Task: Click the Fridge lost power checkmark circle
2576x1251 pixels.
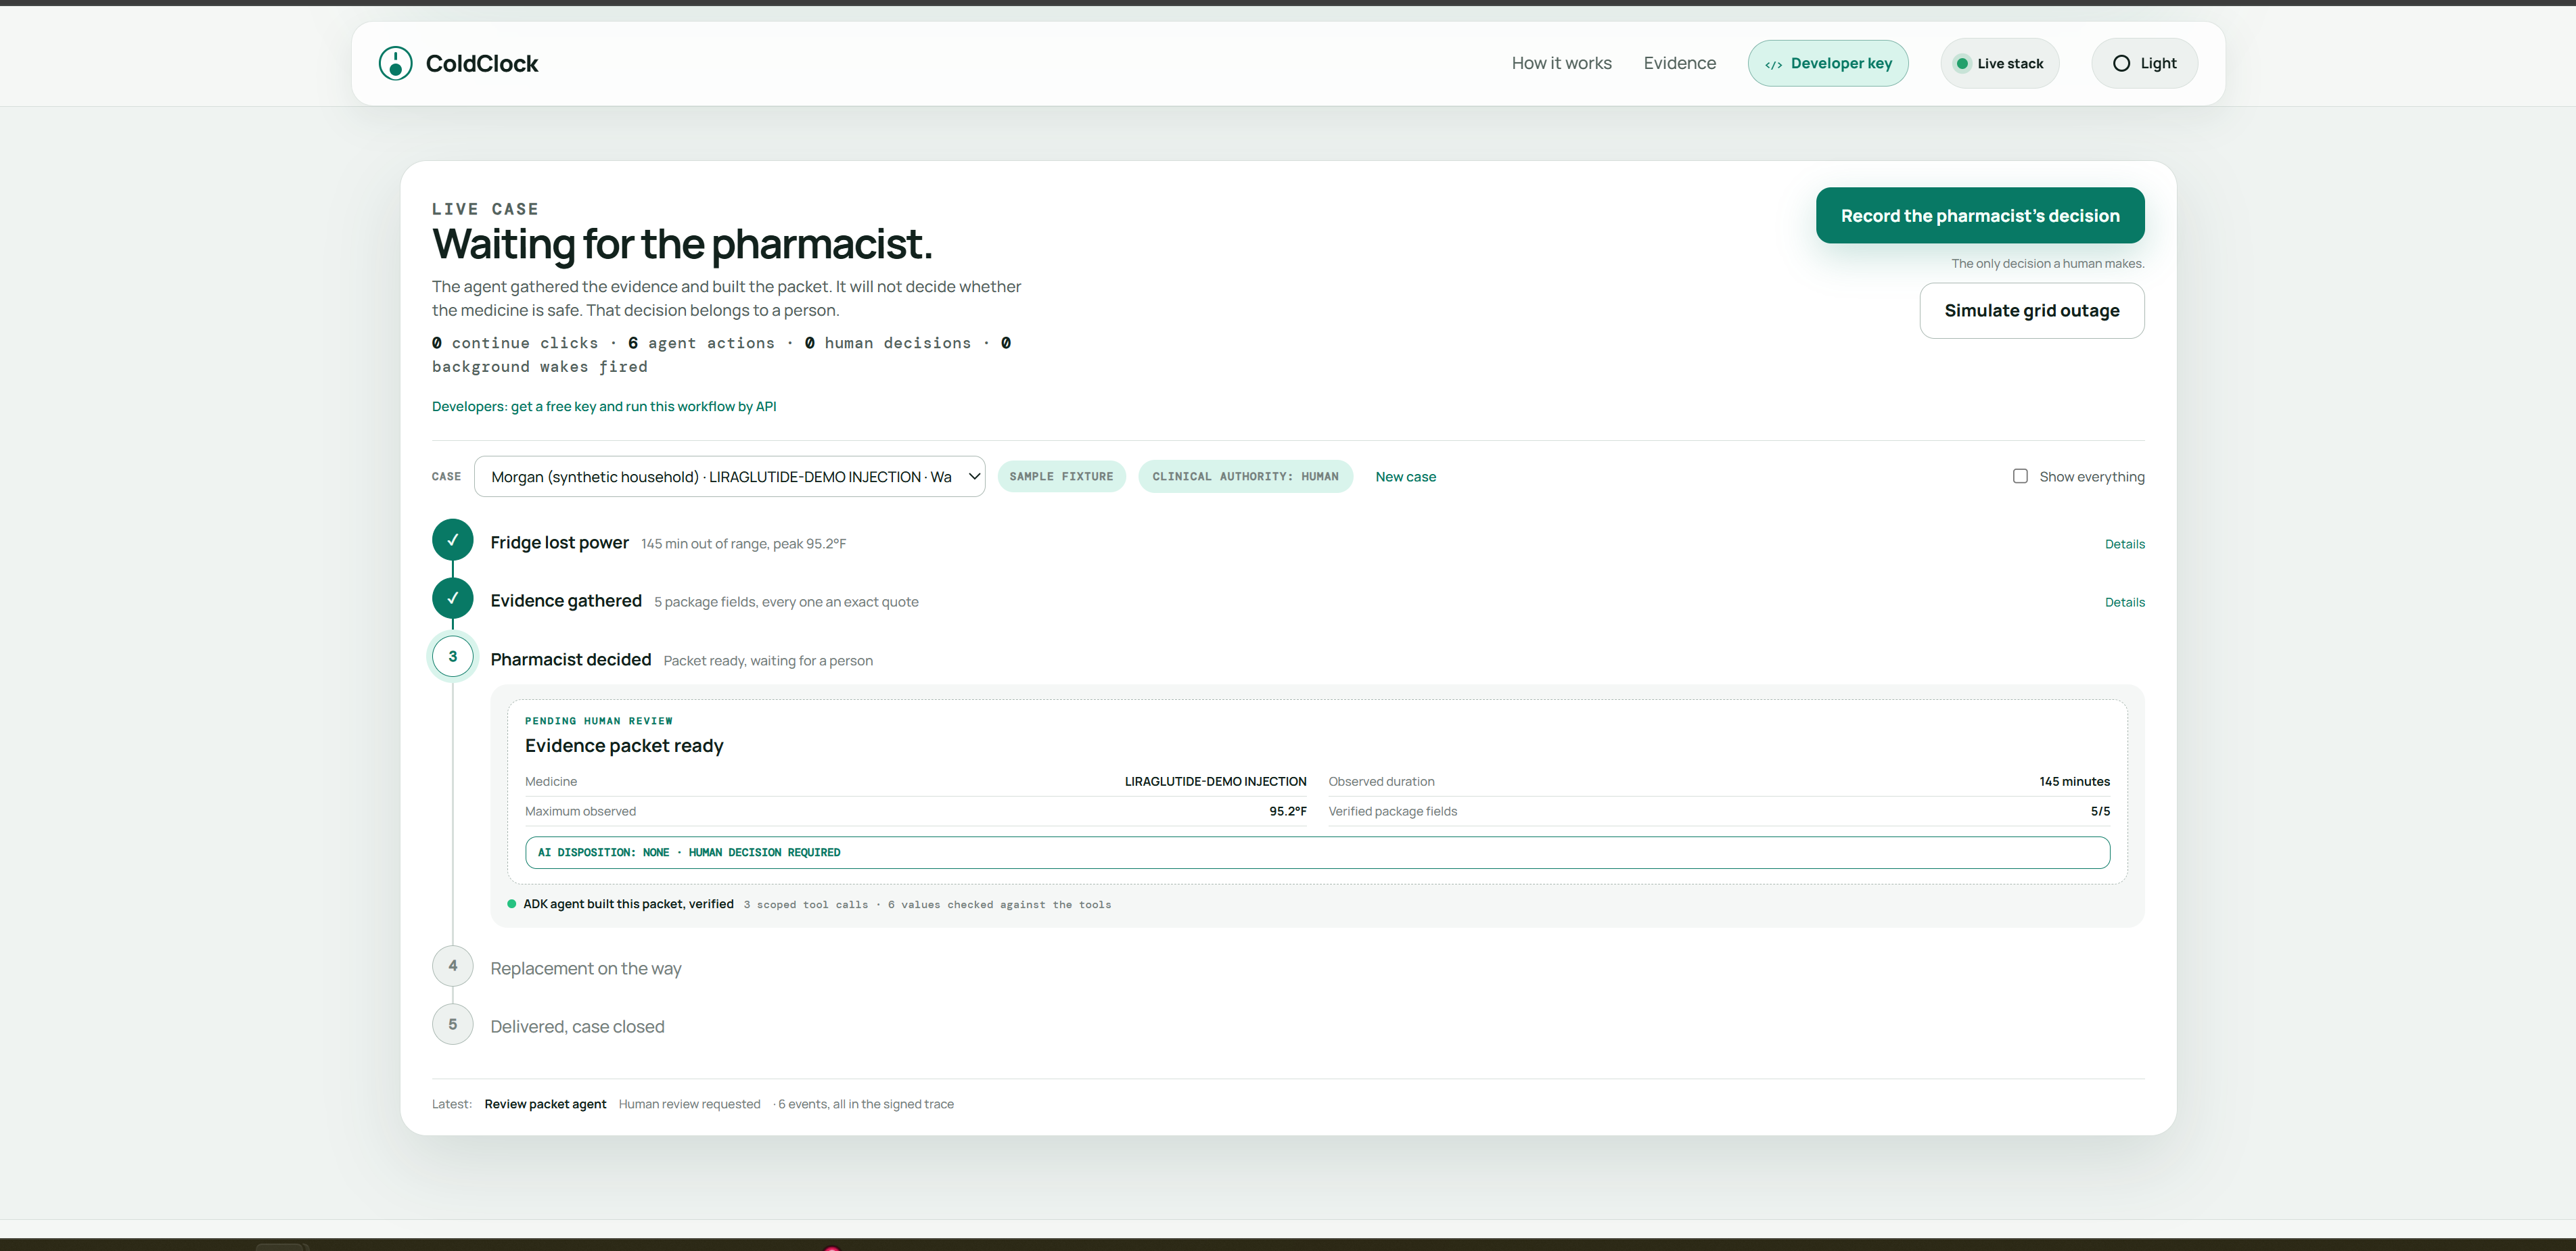Action: pos(453,540)
